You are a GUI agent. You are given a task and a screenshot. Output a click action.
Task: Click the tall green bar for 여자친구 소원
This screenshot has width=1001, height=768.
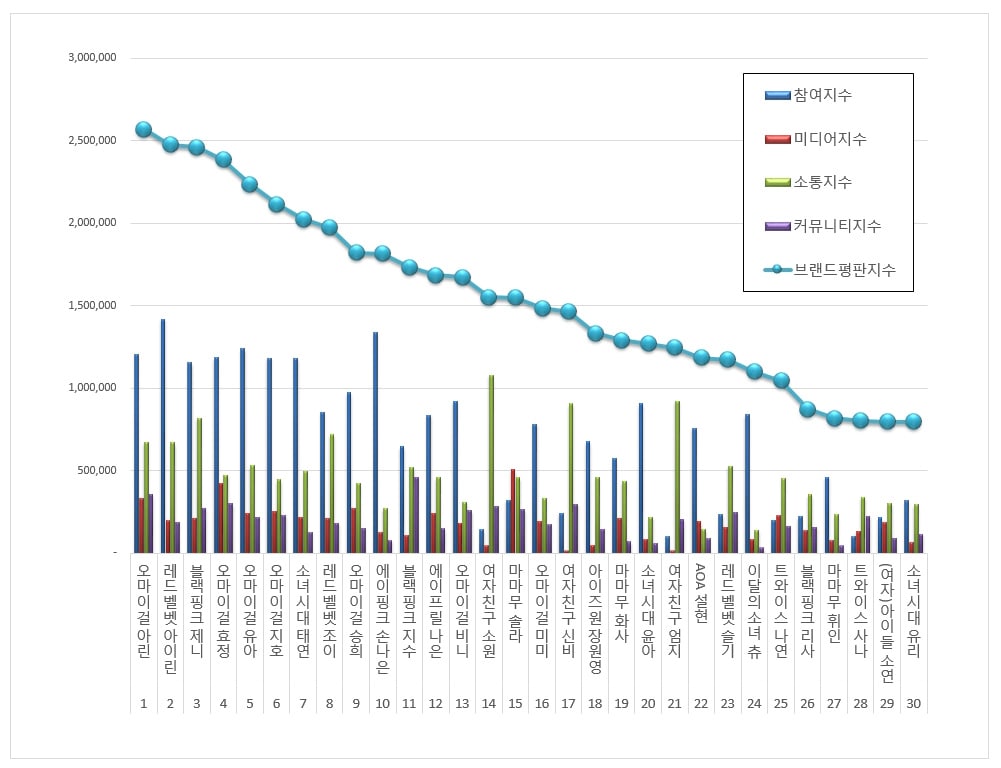tap(492, 464)
